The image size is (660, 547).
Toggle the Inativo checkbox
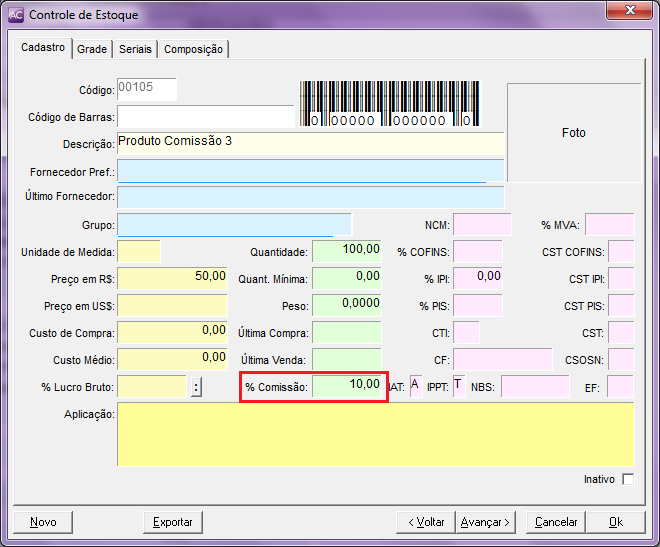628,479
